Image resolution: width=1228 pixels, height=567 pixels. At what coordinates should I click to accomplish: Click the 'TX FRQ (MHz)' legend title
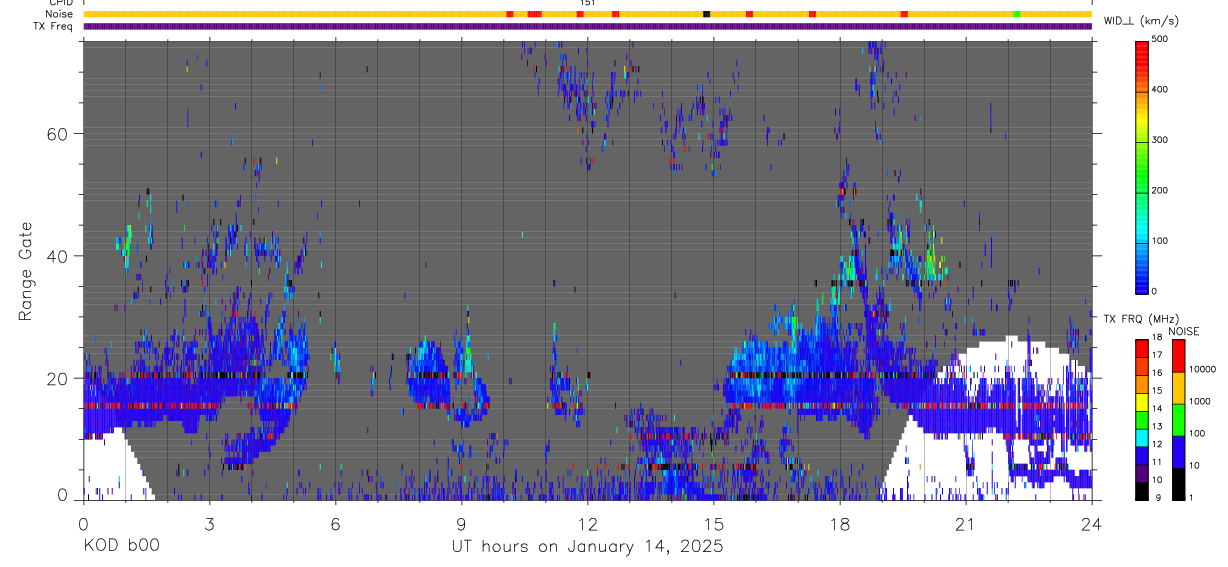[1141, 319]
